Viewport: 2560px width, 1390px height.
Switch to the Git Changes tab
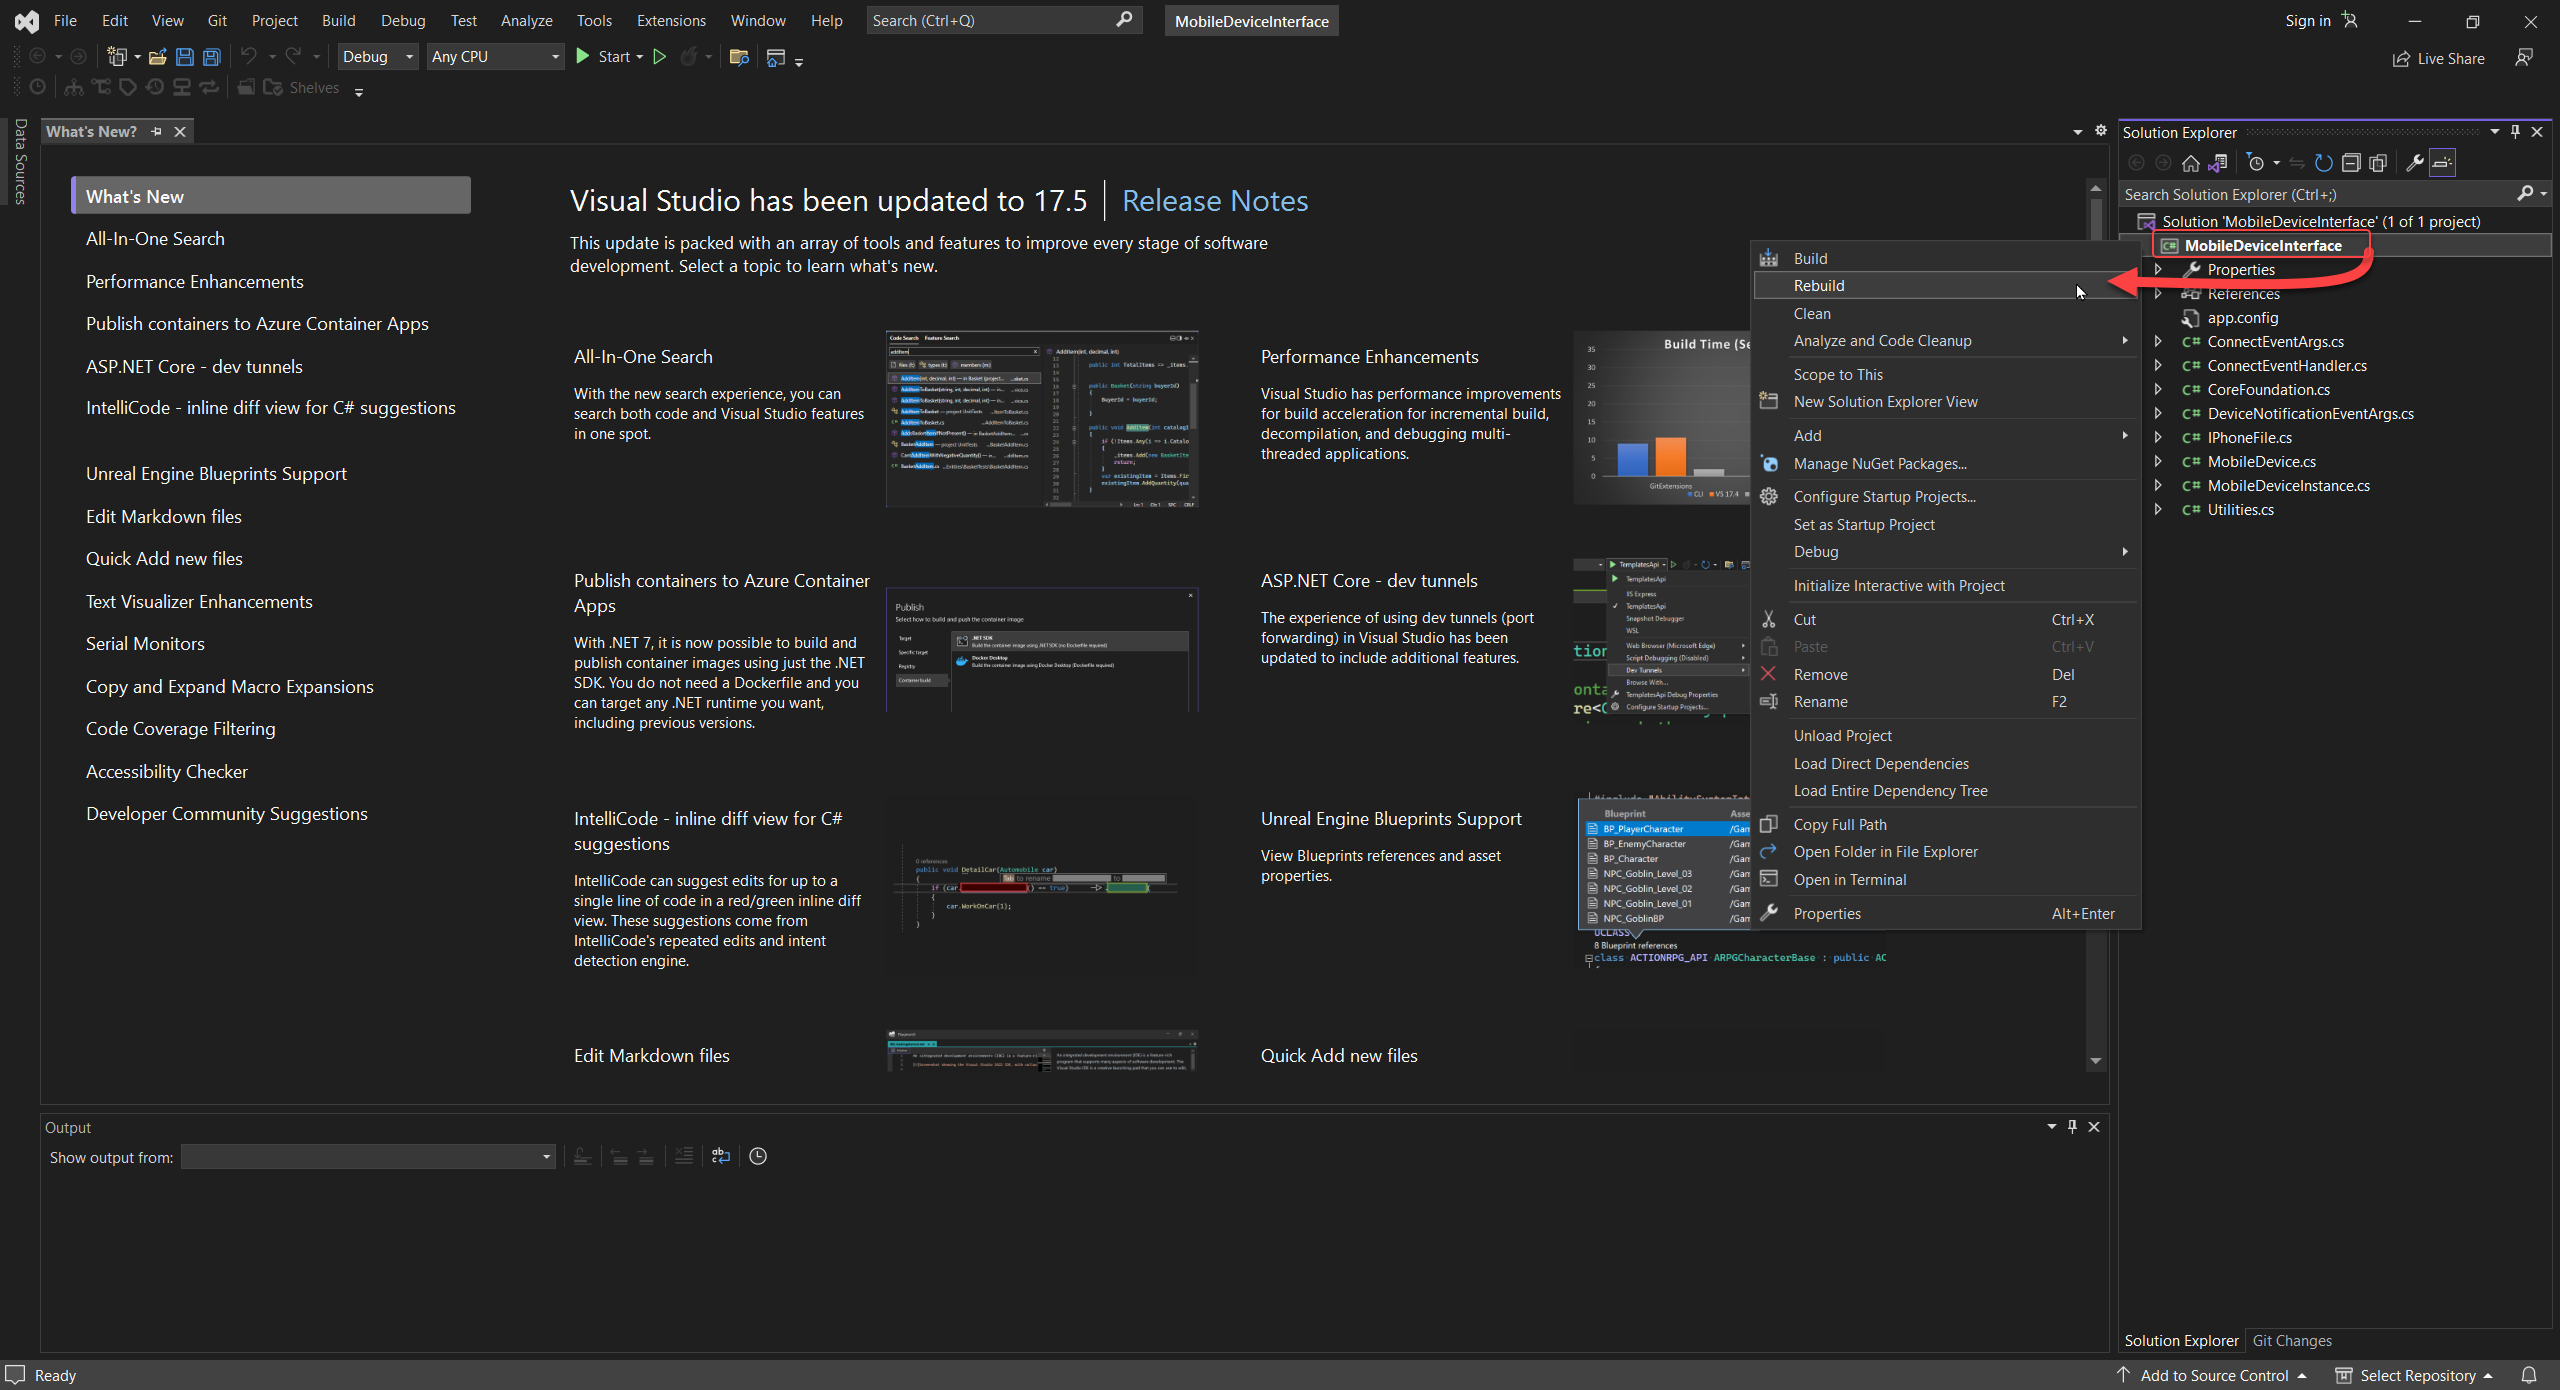[x=2293, y=1340]
